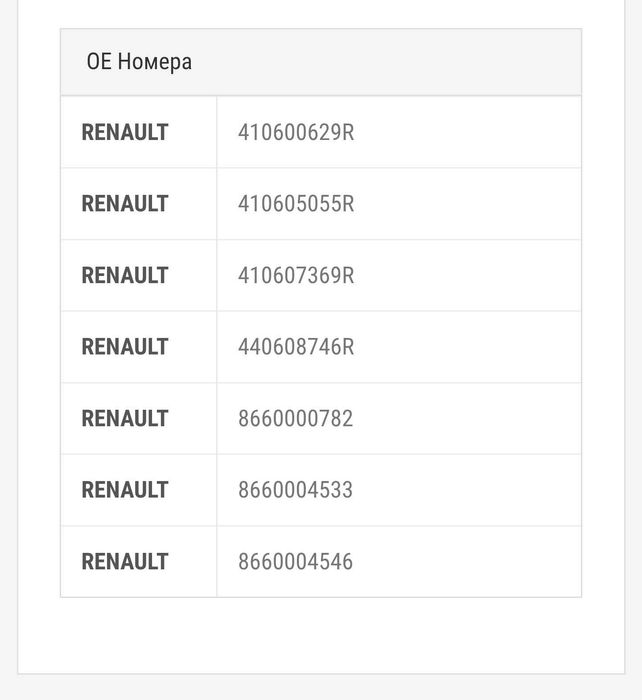Select OE number 410600629R

(x=296, y=132)
